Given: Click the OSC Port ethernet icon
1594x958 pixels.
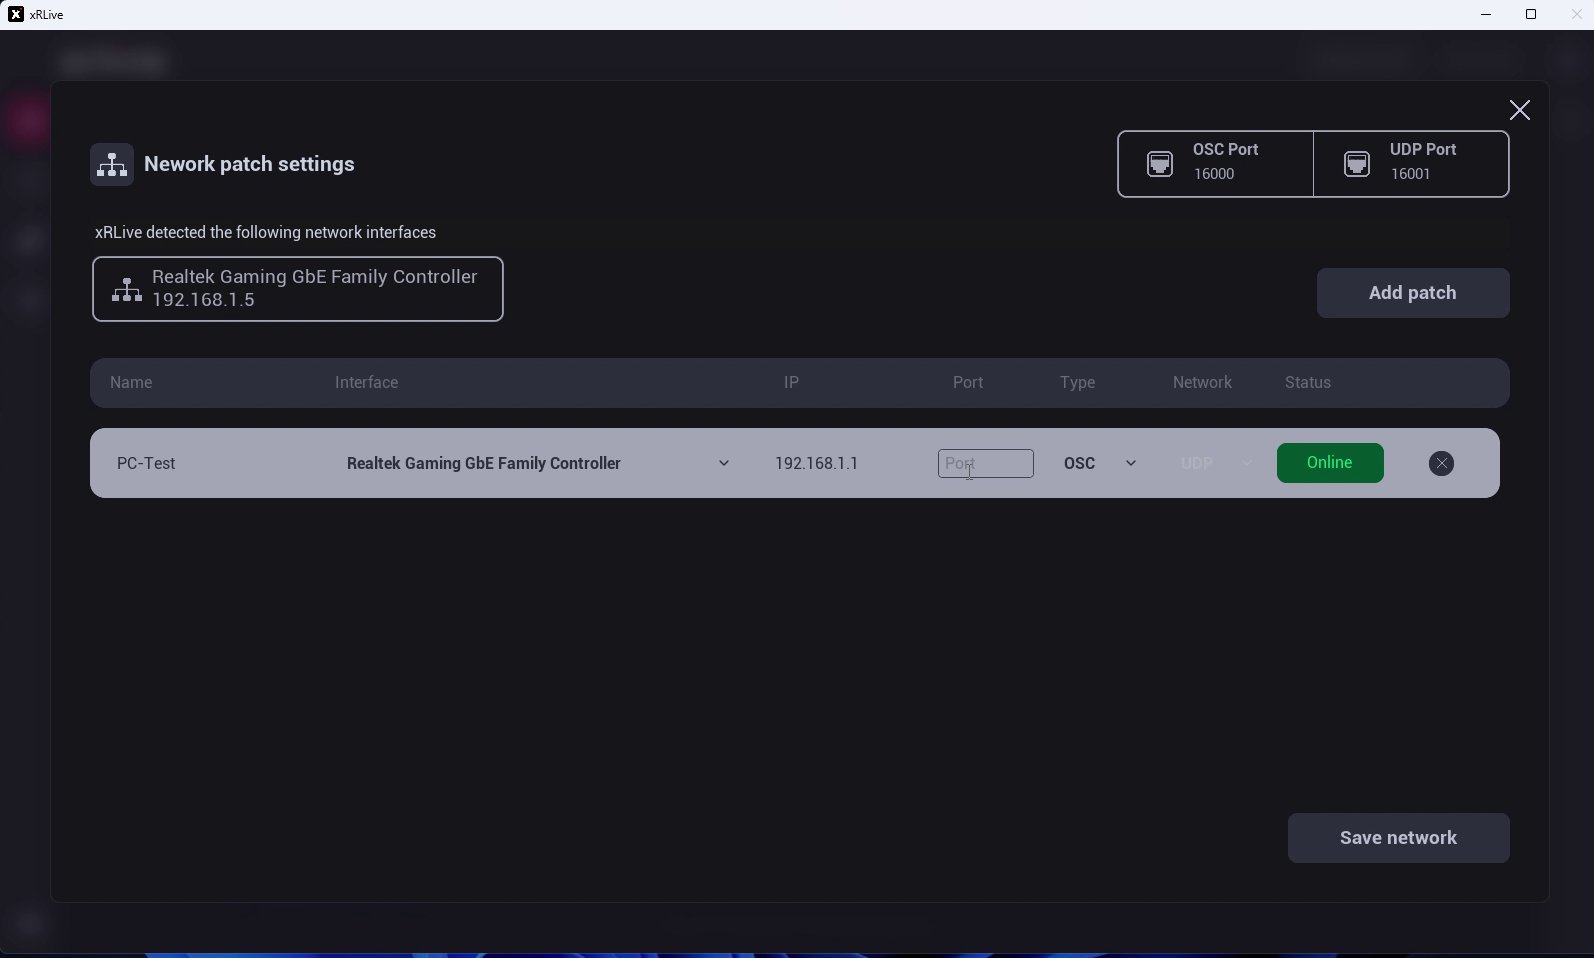Looking at the screenshot, I should click(1159, 164).
